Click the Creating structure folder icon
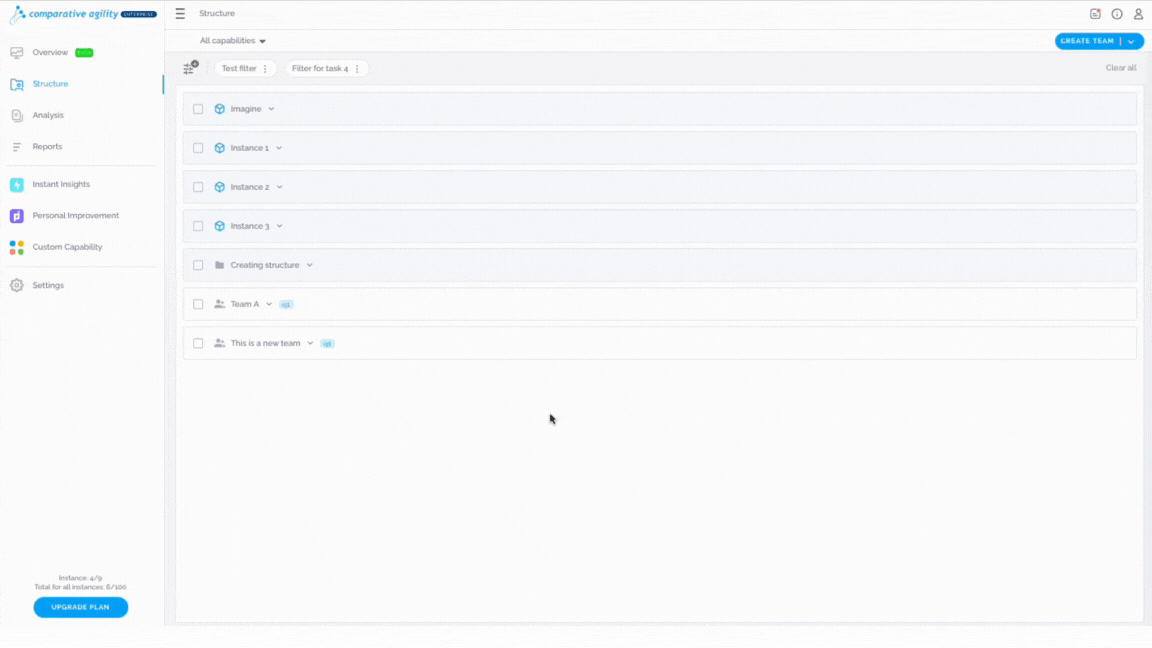Image resolution: width=1152 pixels, height=648 pixels. 219,264
